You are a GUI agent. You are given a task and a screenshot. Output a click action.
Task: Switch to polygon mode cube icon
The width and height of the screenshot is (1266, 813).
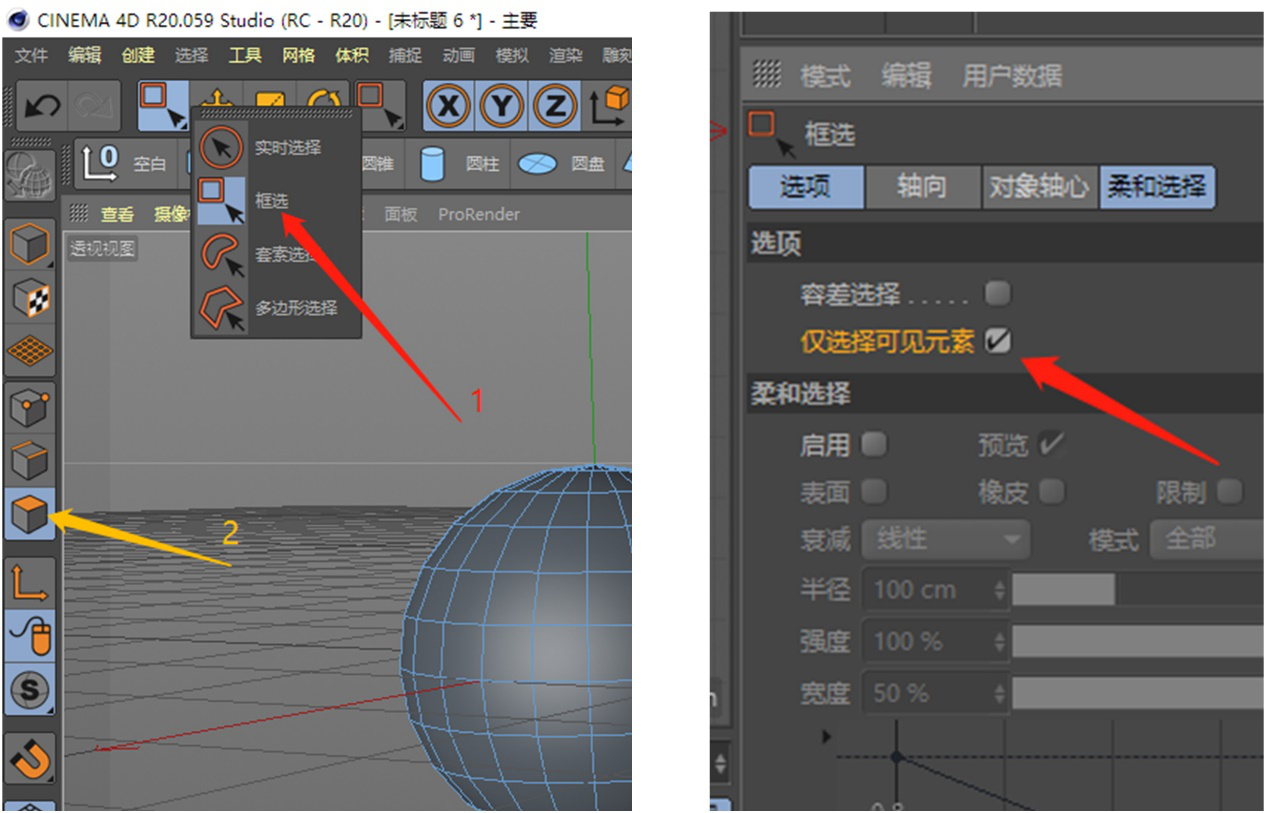click(x=29, y=514)
